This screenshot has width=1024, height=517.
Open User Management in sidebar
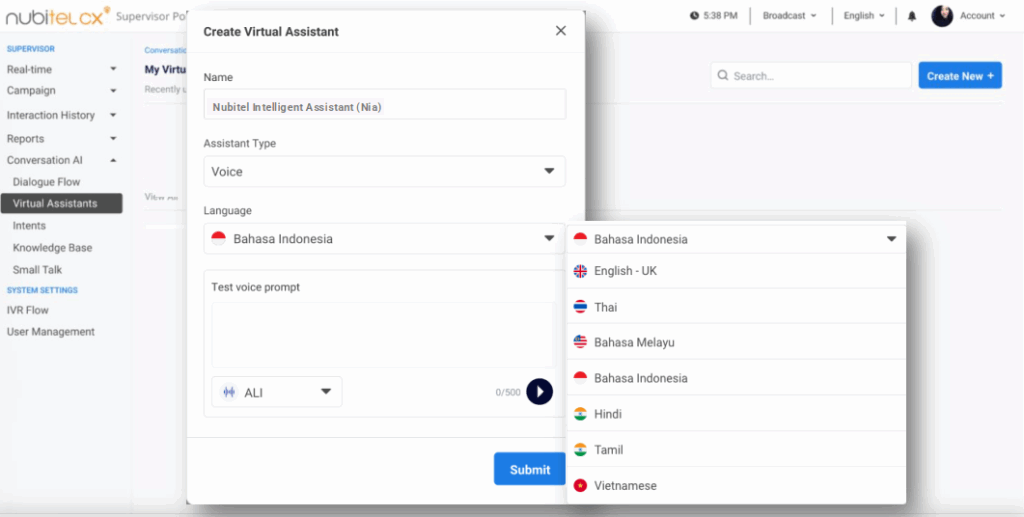point(50,332)
